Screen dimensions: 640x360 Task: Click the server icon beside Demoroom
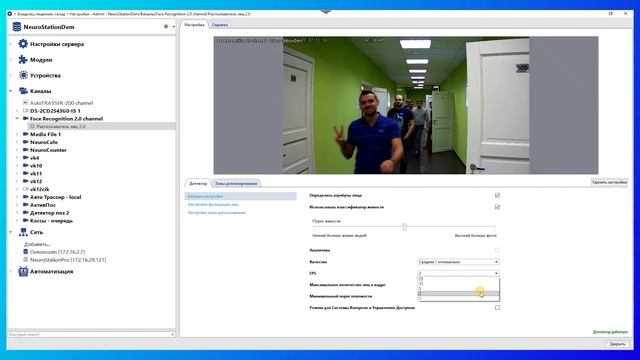[26, 252]
